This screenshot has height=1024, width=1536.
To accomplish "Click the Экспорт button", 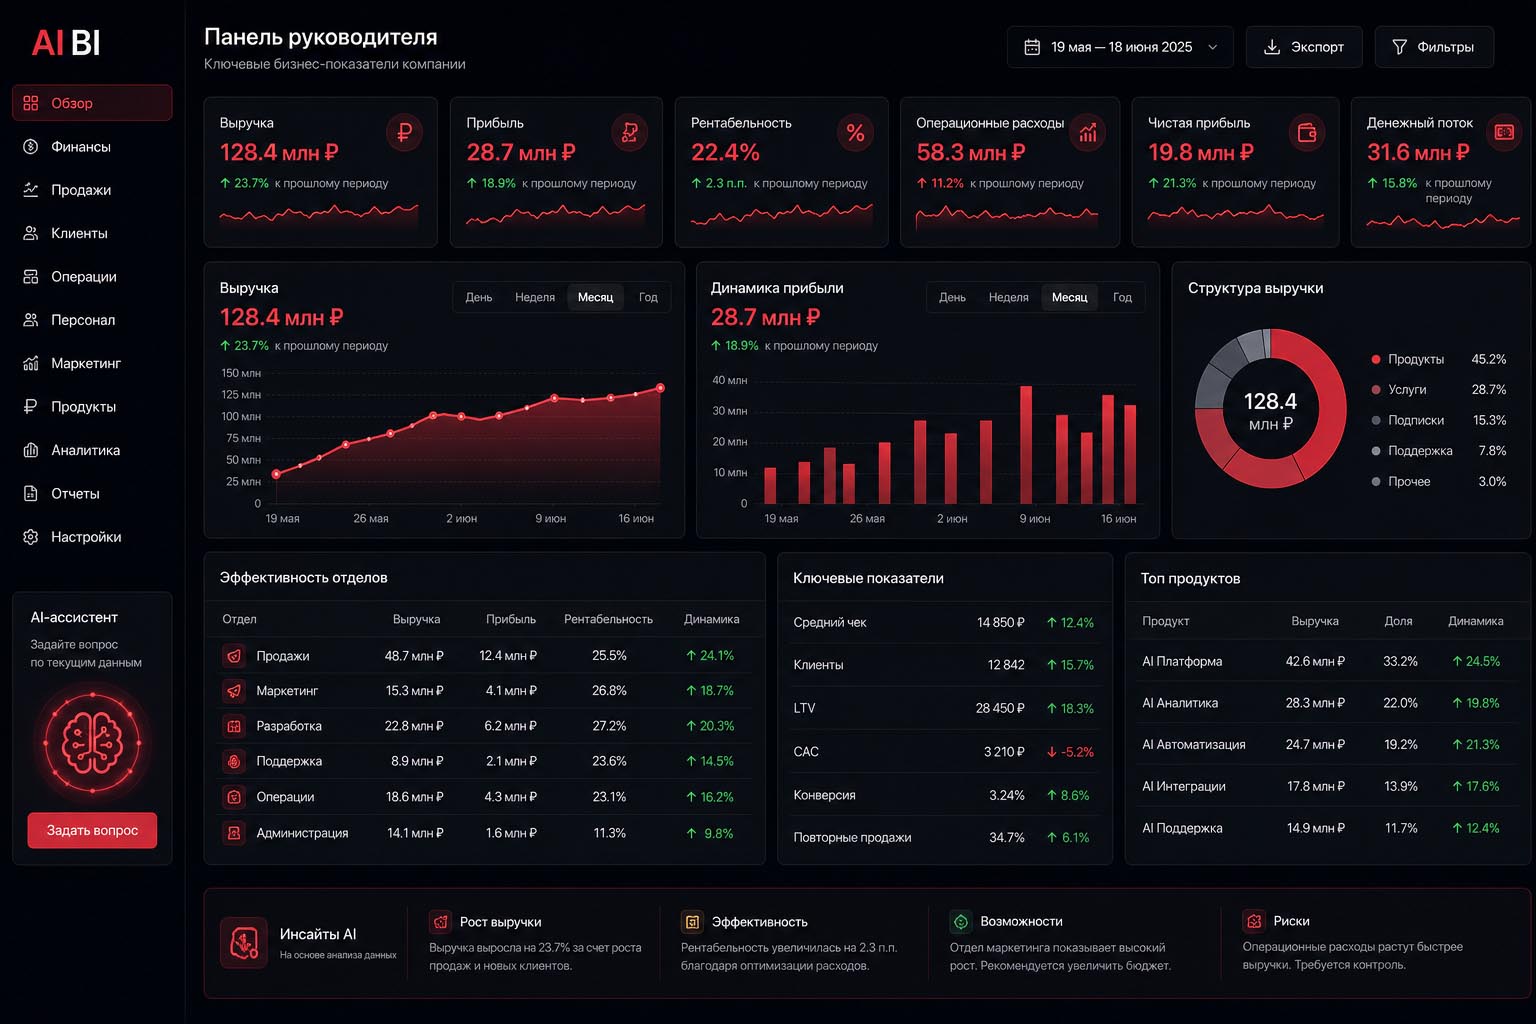I will coord(1304,47).
